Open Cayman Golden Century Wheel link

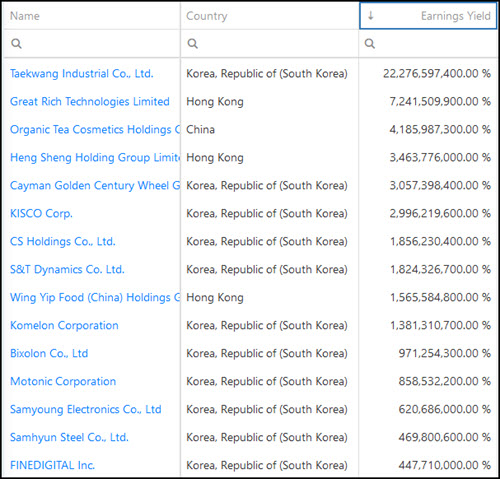click(95, 185)
